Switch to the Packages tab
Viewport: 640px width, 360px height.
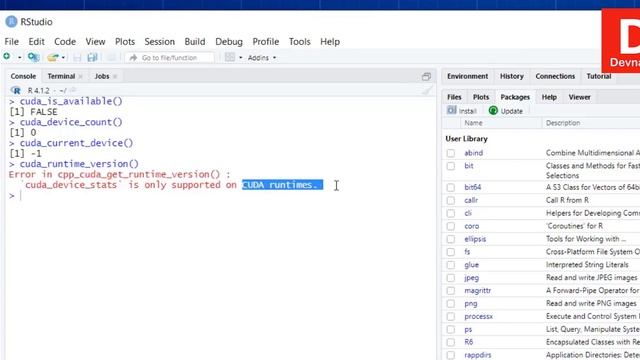[515, 97]
